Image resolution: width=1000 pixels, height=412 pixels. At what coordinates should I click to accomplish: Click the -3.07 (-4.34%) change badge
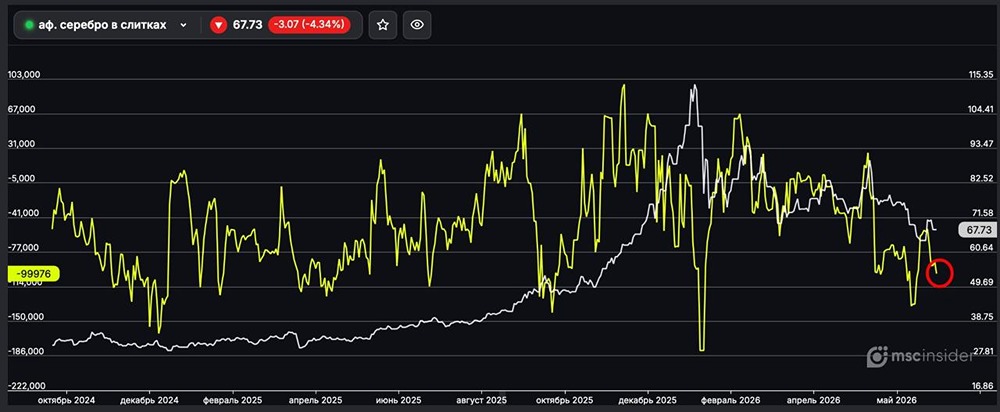tap(309, 25)
